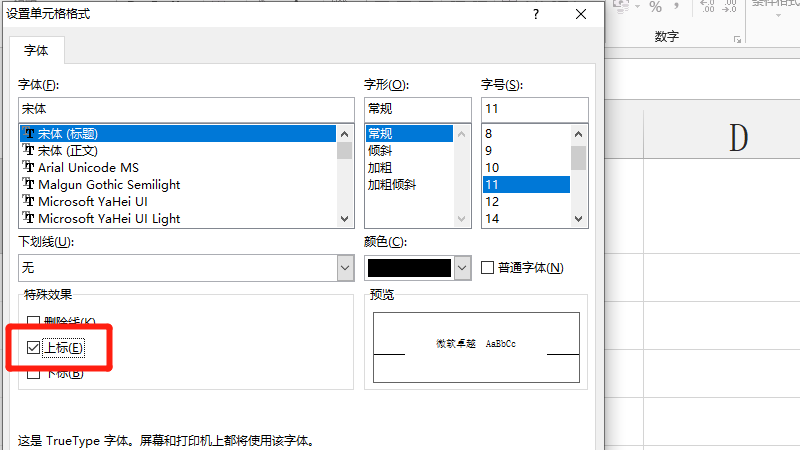Viewport: 800px width, 450px height.
Task: Open the 下划线 dropdown list
Action: tap(345, 267)
